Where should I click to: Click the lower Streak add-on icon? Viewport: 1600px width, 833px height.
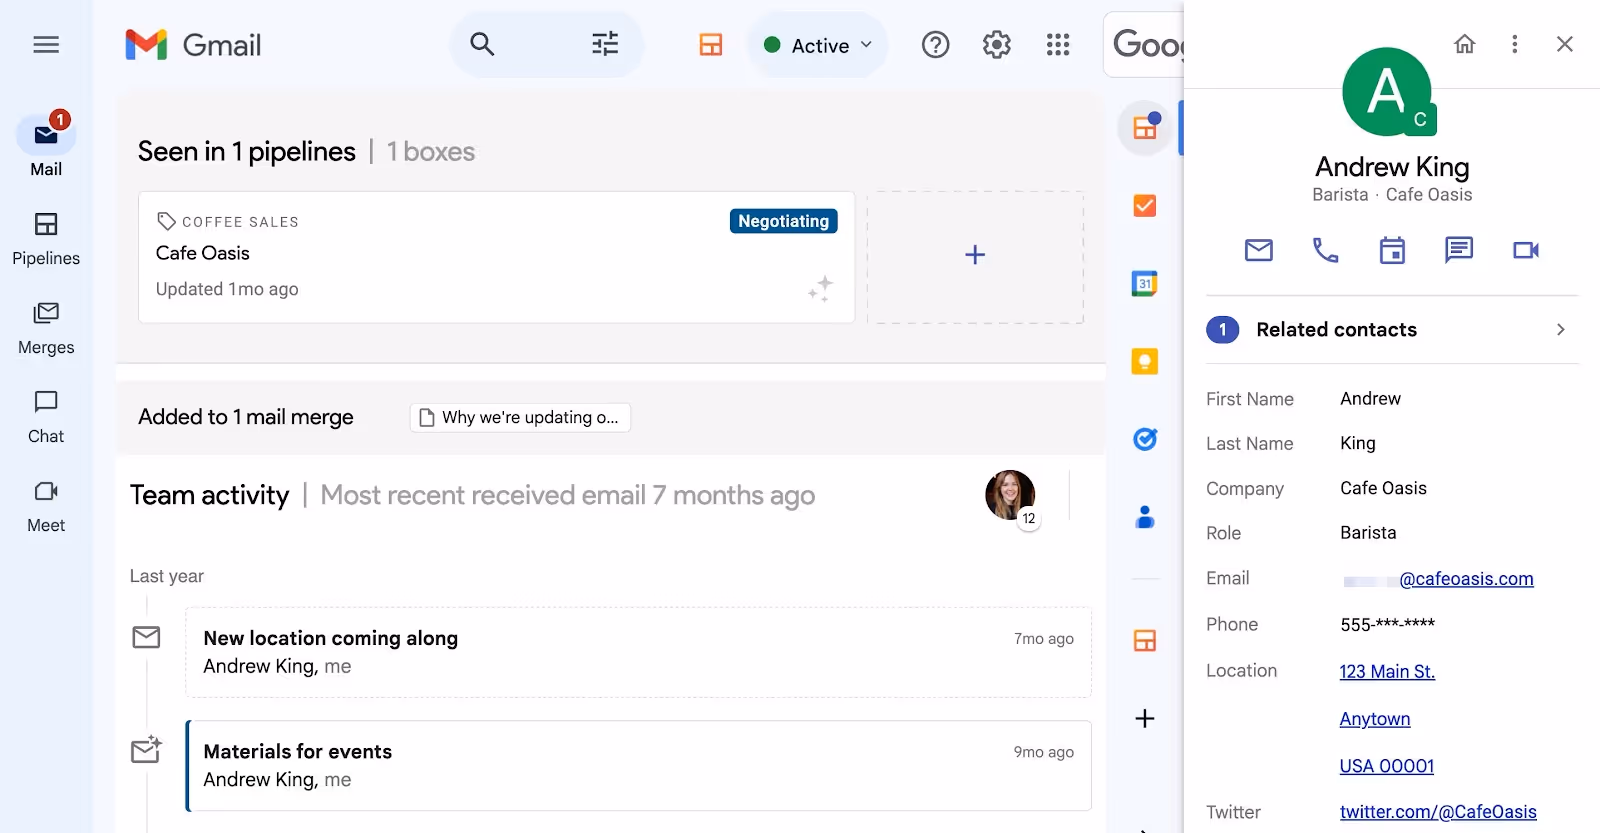tap(1145, 641)
